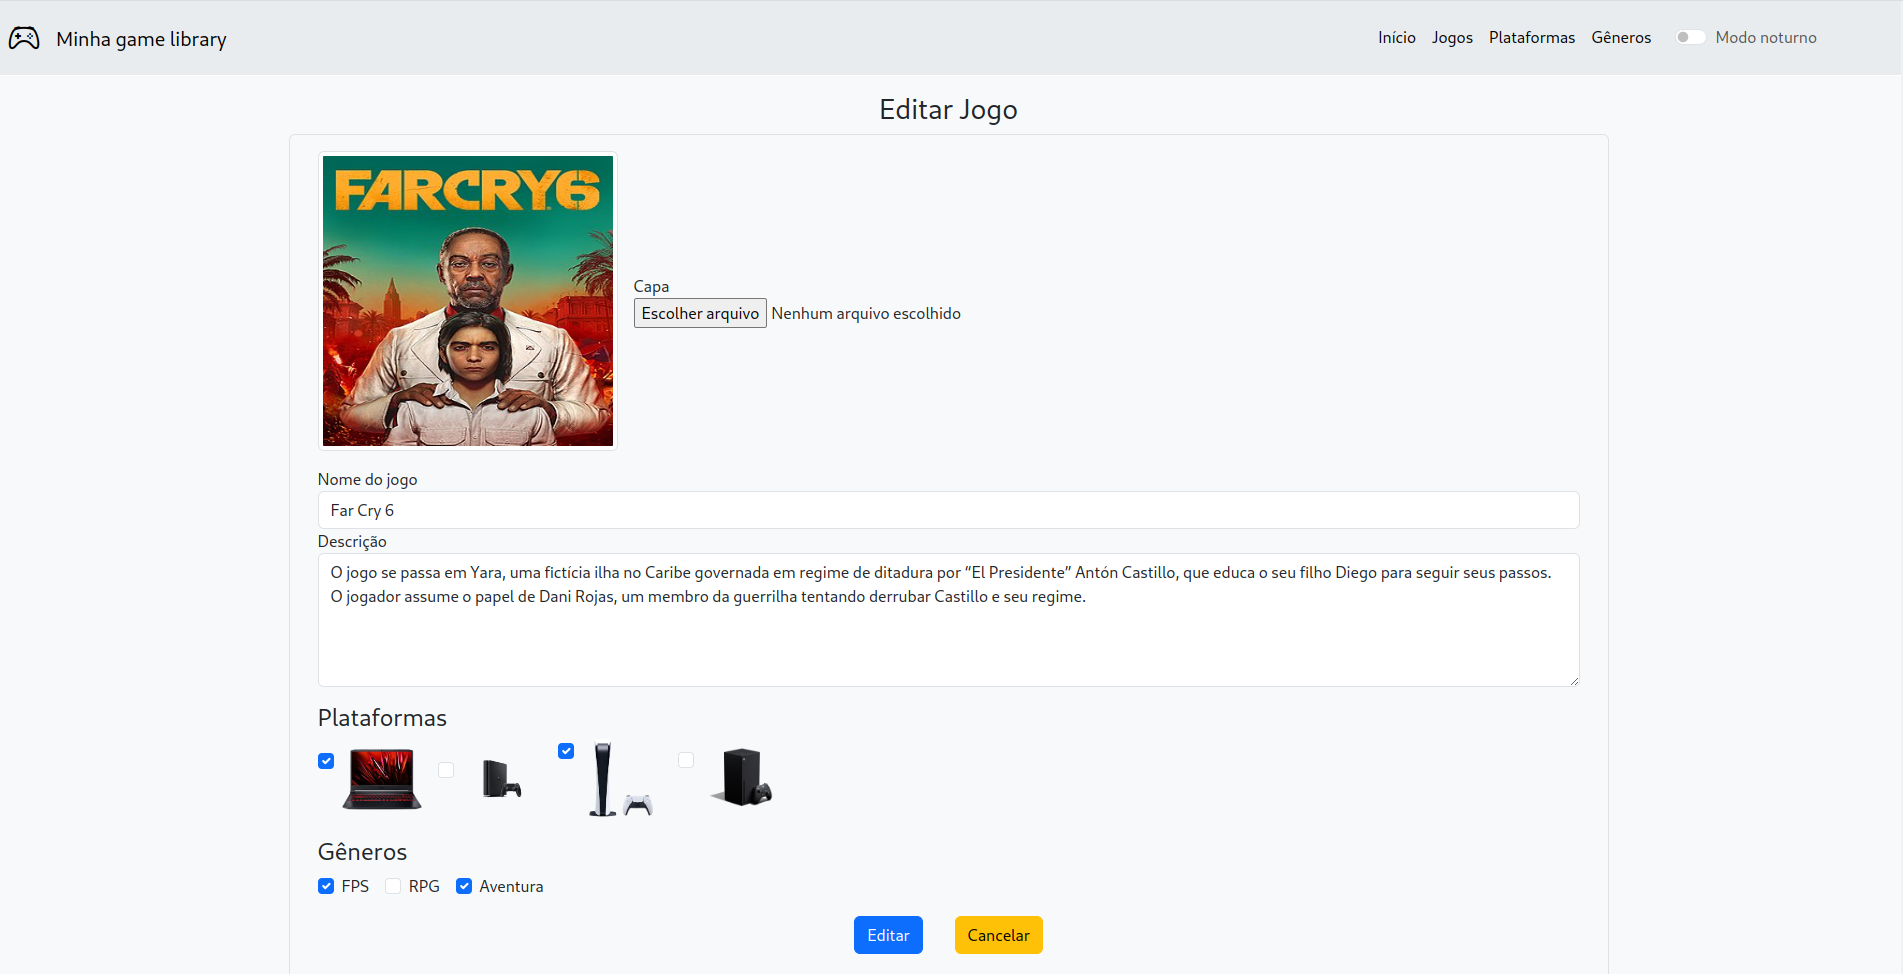
Task: Focus the Nome do jogo input field
Action: (x=948, y=510)
